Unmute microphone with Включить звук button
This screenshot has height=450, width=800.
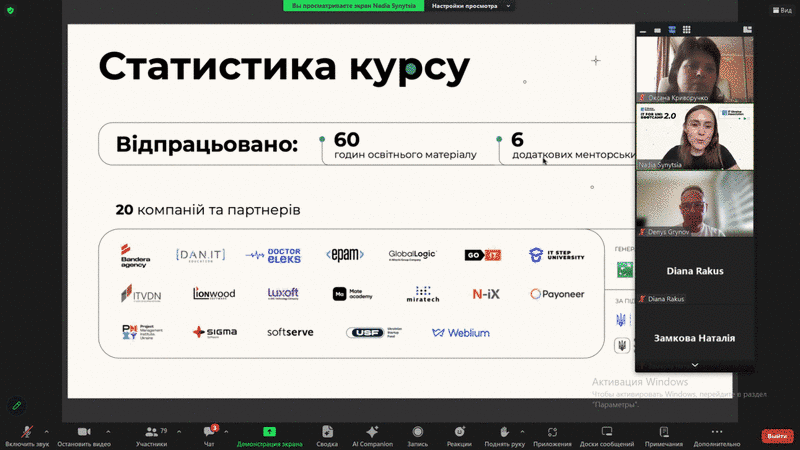click(27, 436)
